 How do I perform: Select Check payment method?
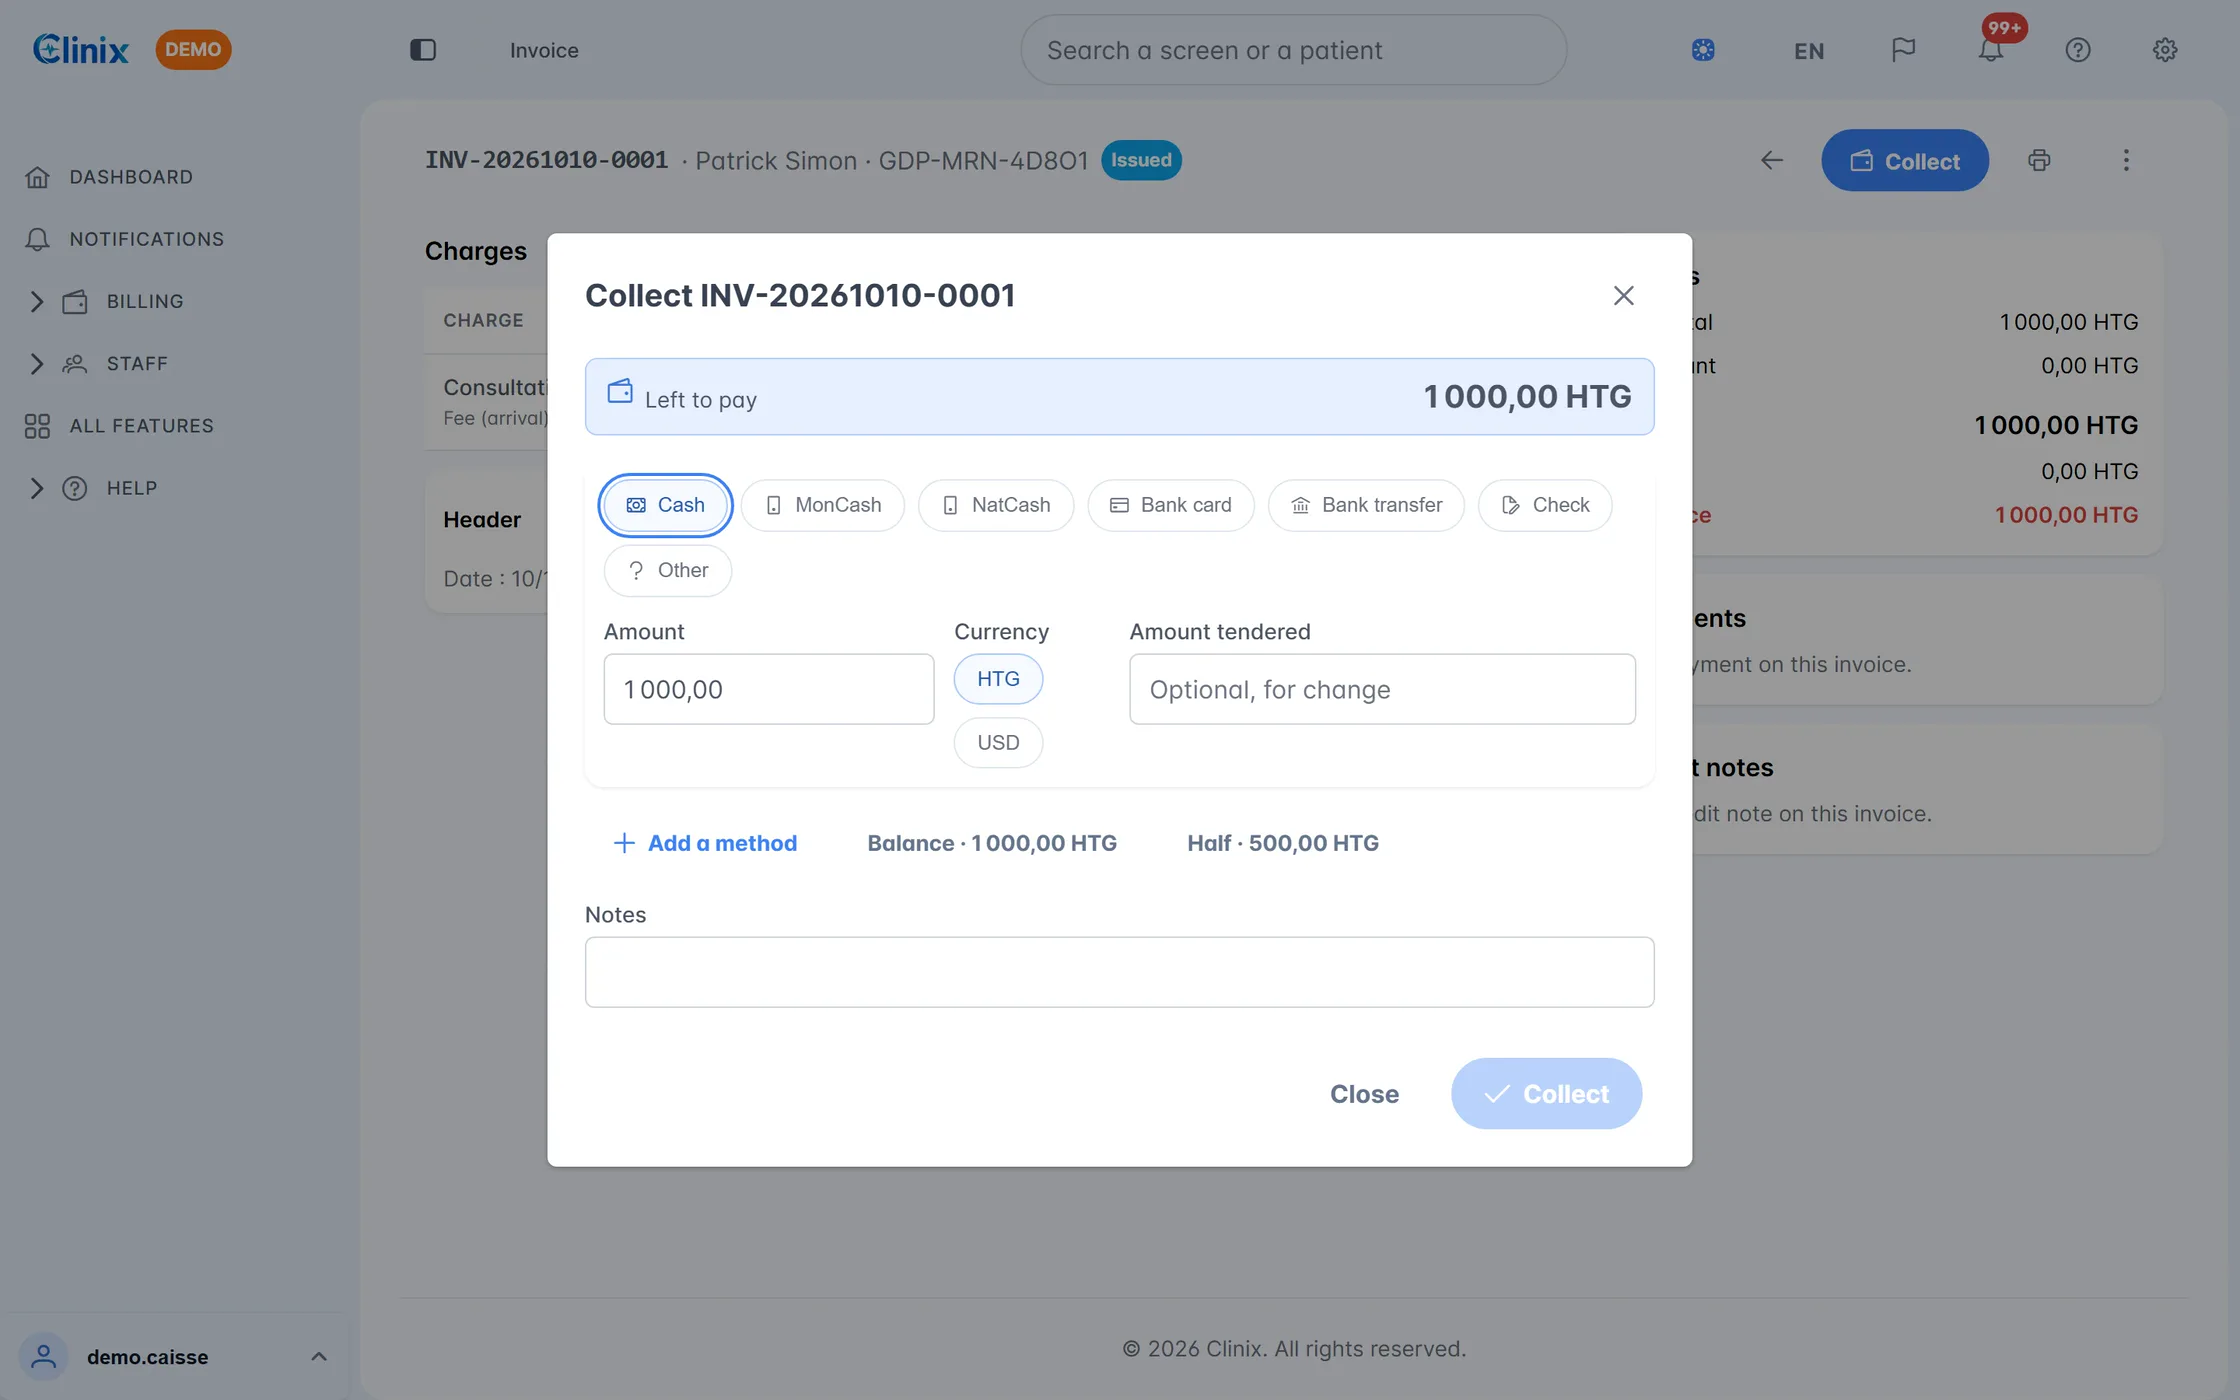pyautogui.click(x=1545, y=505)
